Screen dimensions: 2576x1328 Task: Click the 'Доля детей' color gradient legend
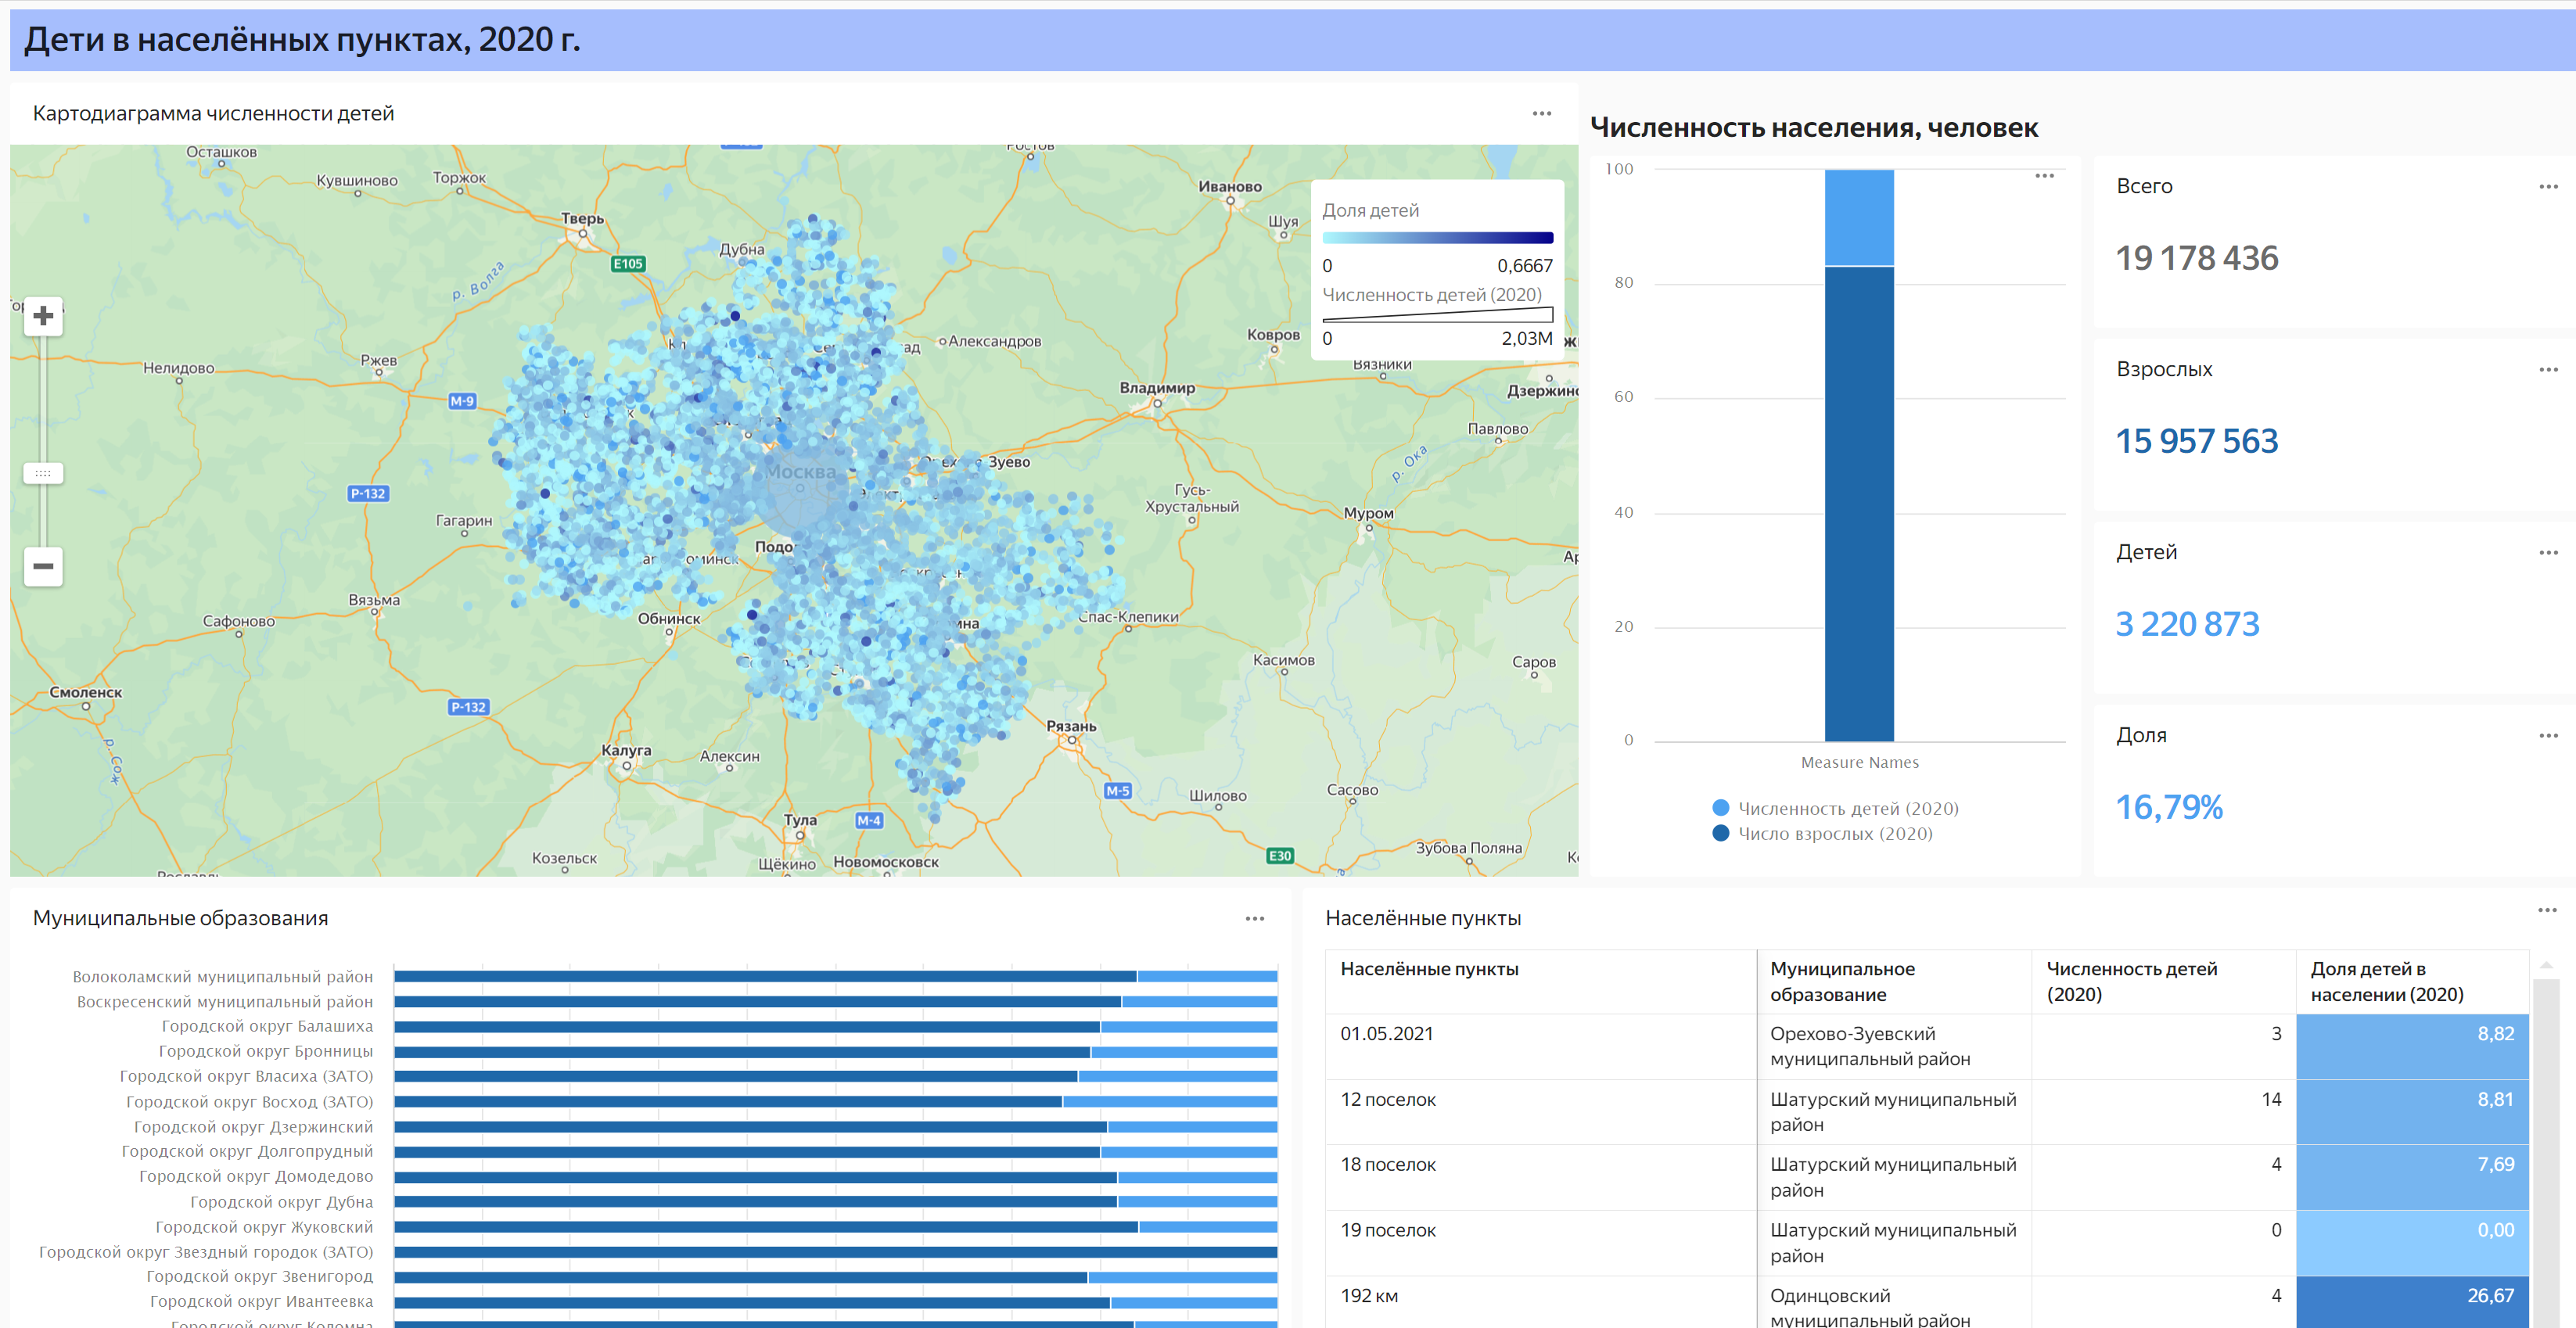point(1437,238)
